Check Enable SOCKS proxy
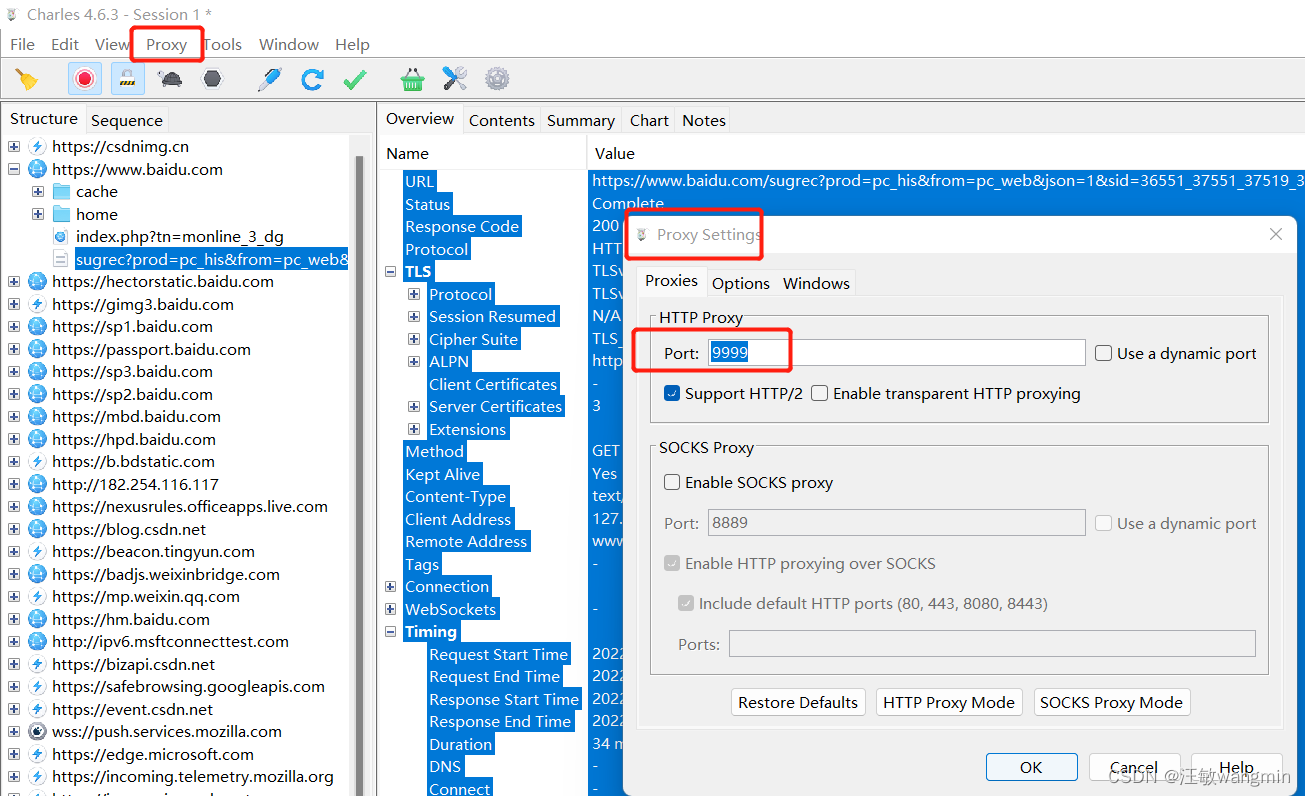The image size is (1305, 796). coord(672,482)
